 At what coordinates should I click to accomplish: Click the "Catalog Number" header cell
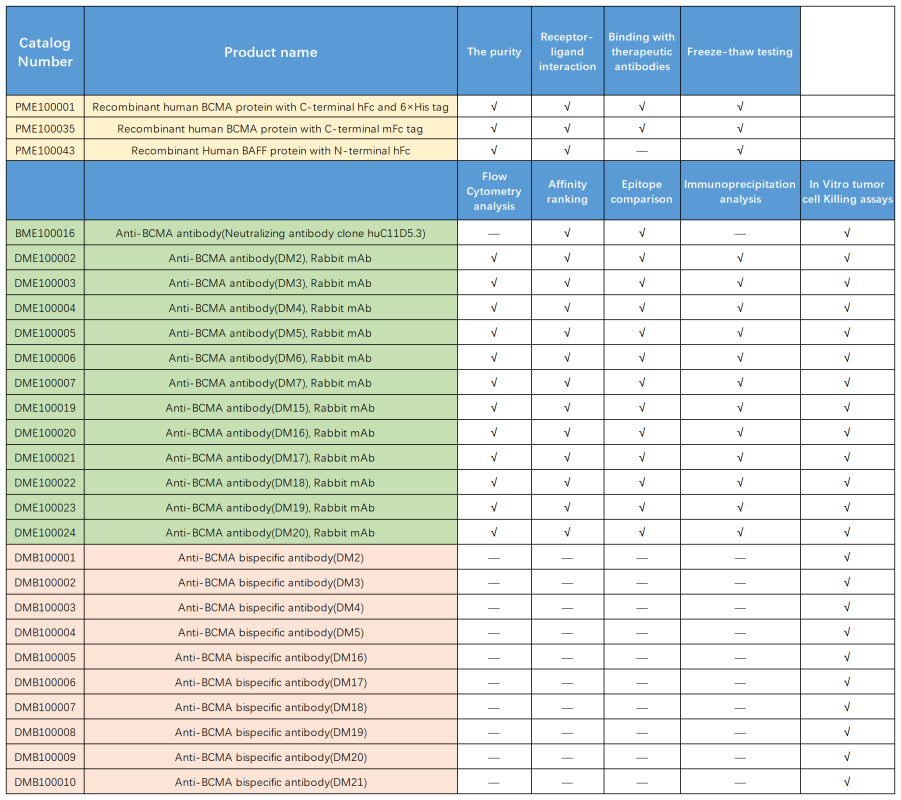tap(45, 52)
